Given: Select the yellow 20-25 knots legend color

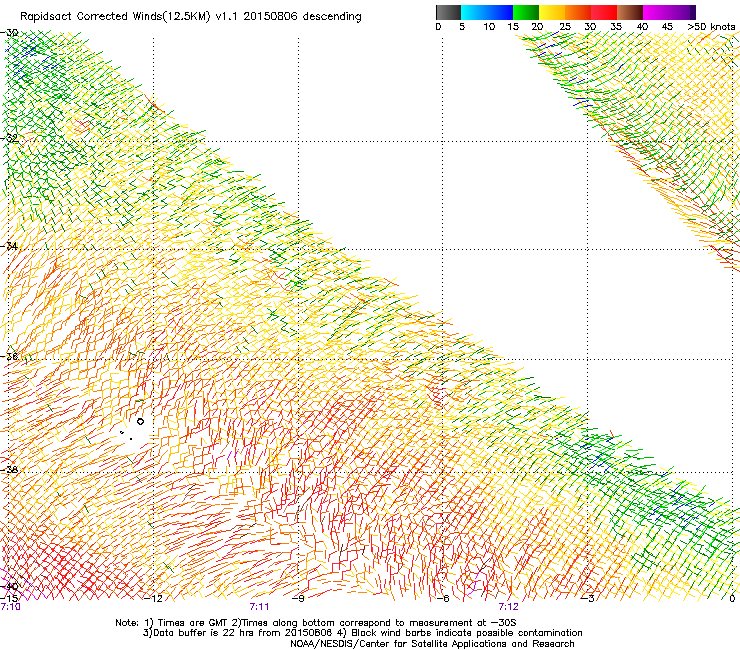Looking at the screenshot, I should pyautogui.click(x=552, y=12).
